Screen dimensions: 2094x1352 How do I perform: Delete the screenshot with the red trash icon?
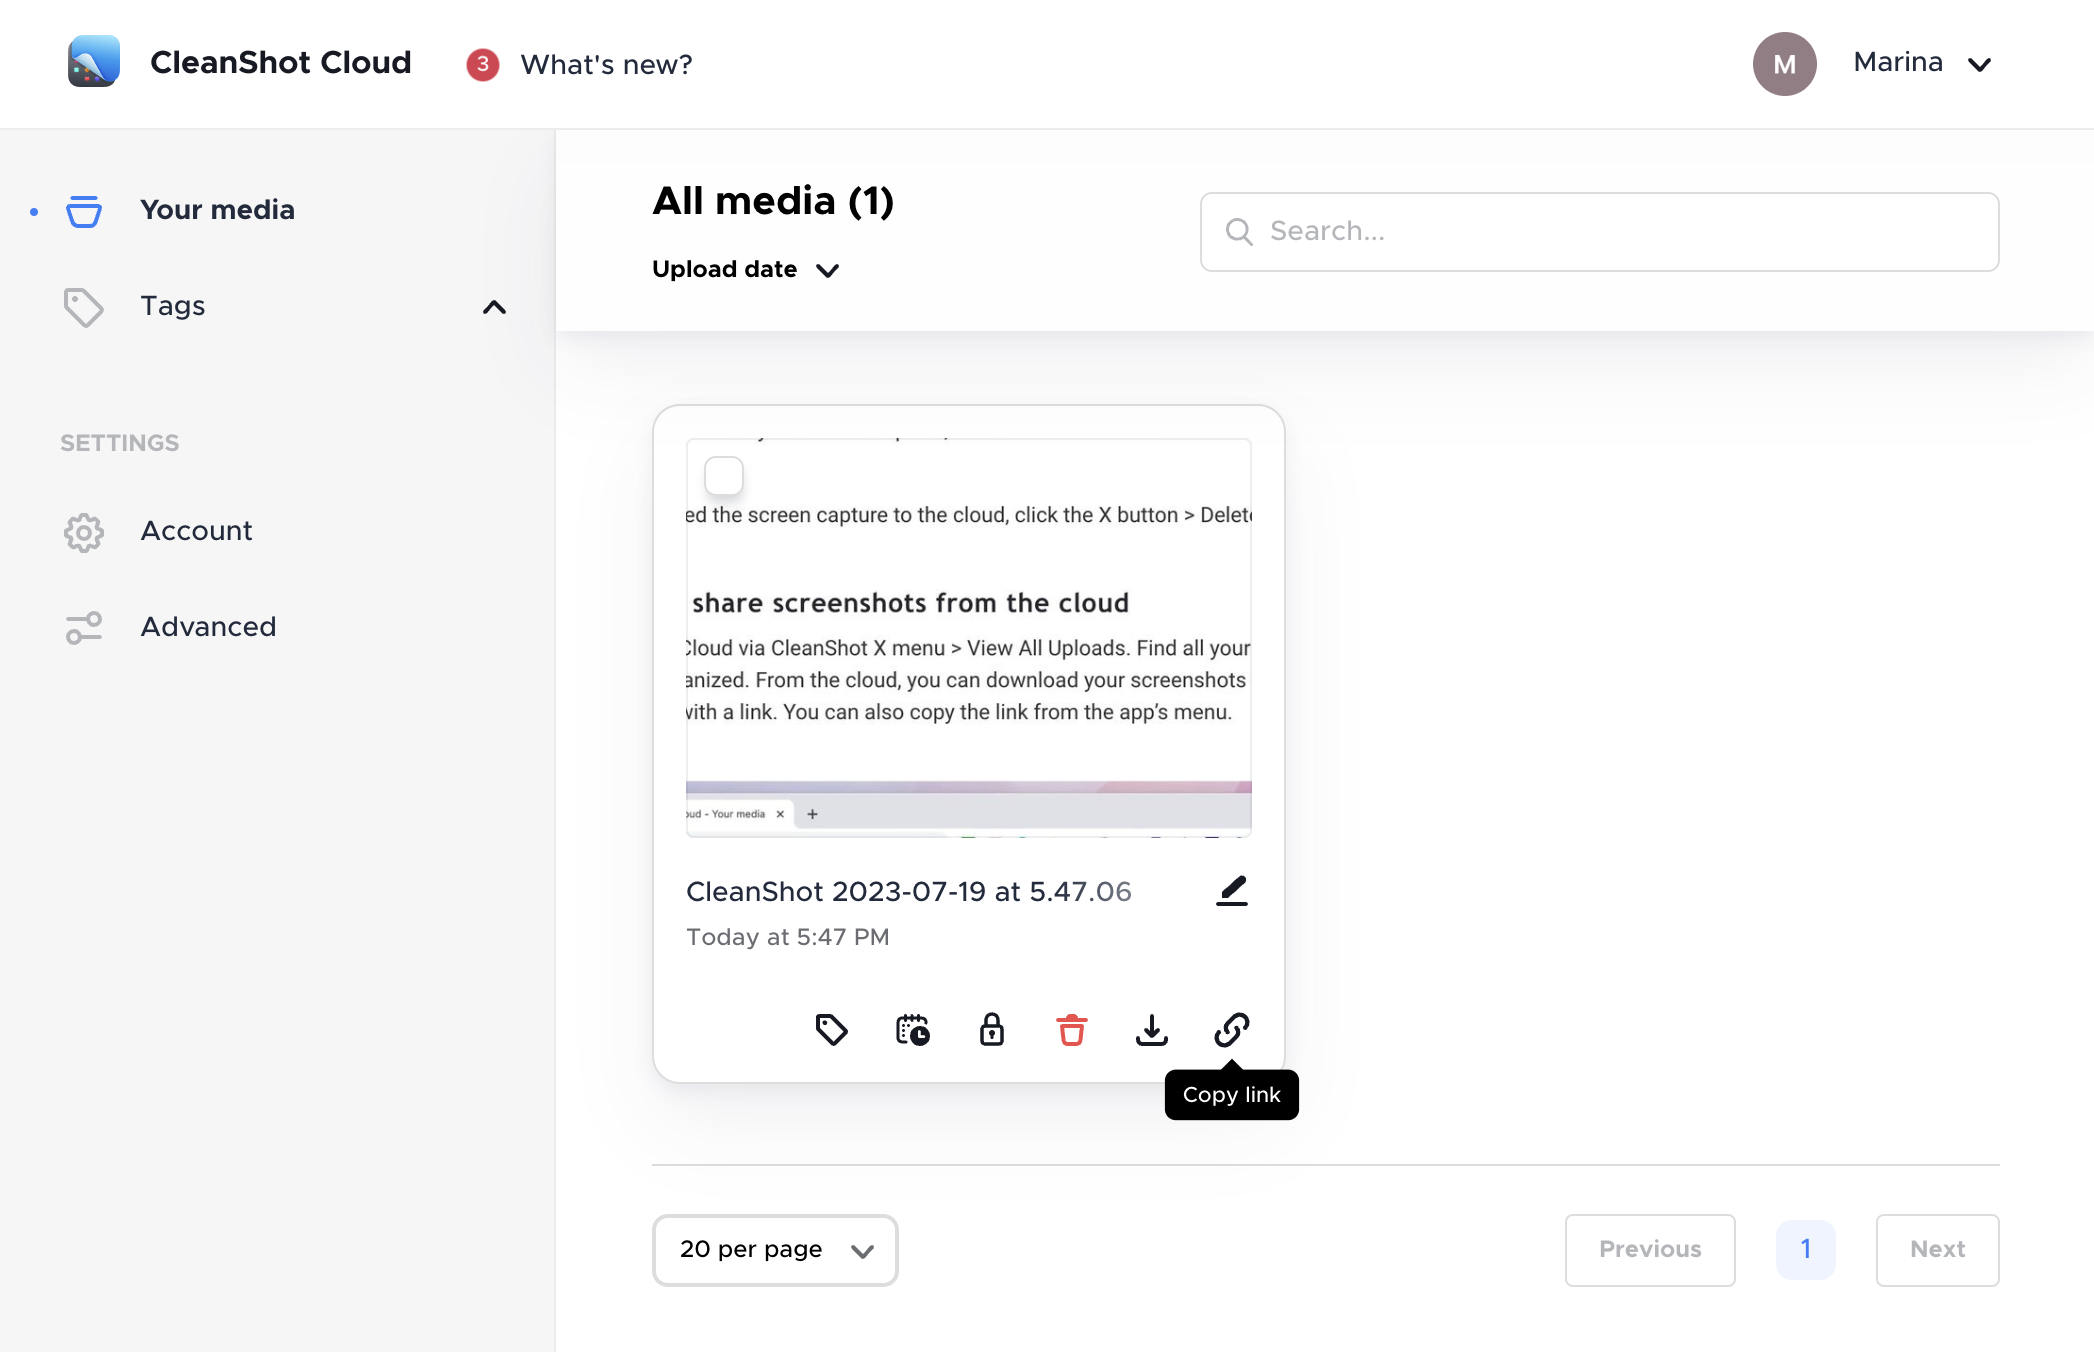click(x=1072, y=1029)
